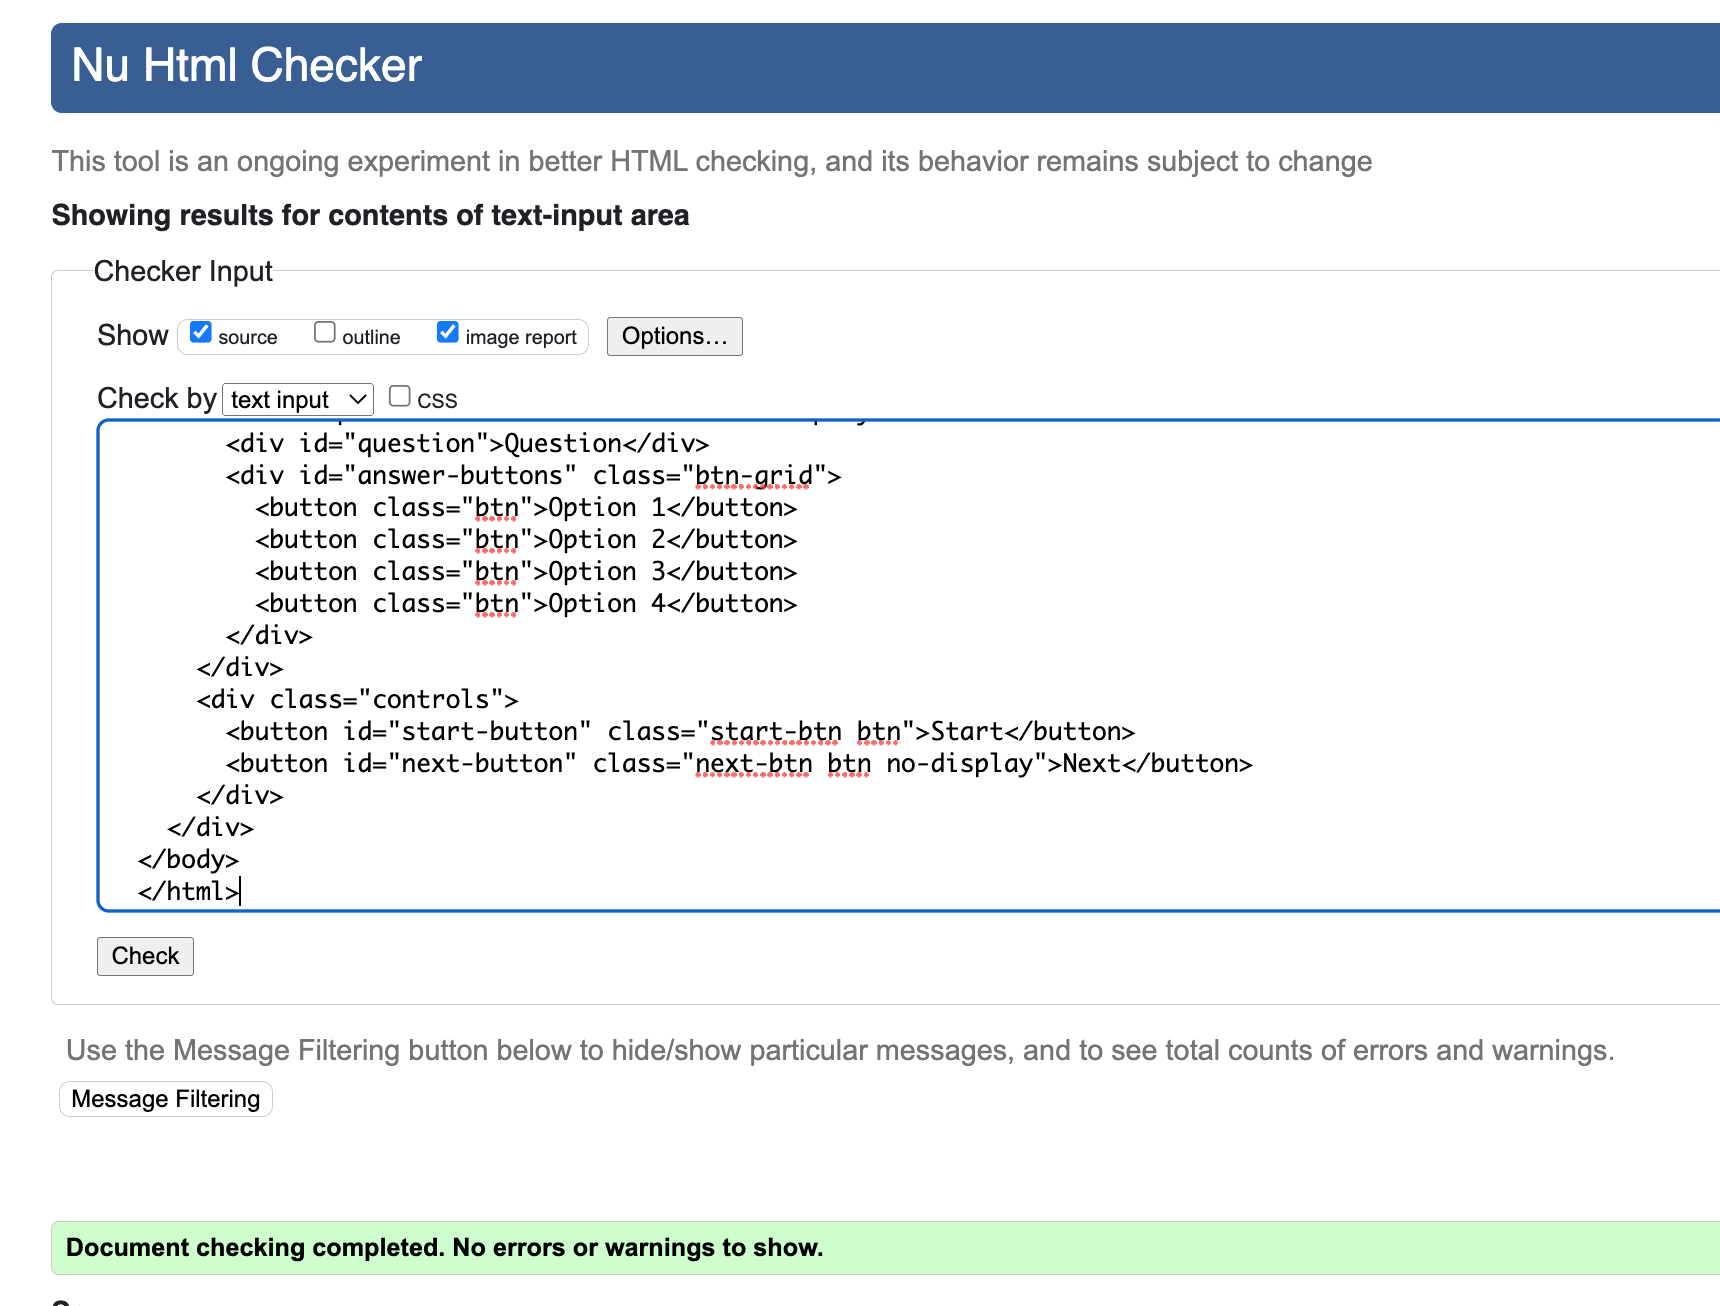Click the Option 1 button code line
The height and width of the screenshot is (1306, 1720).
526,508
